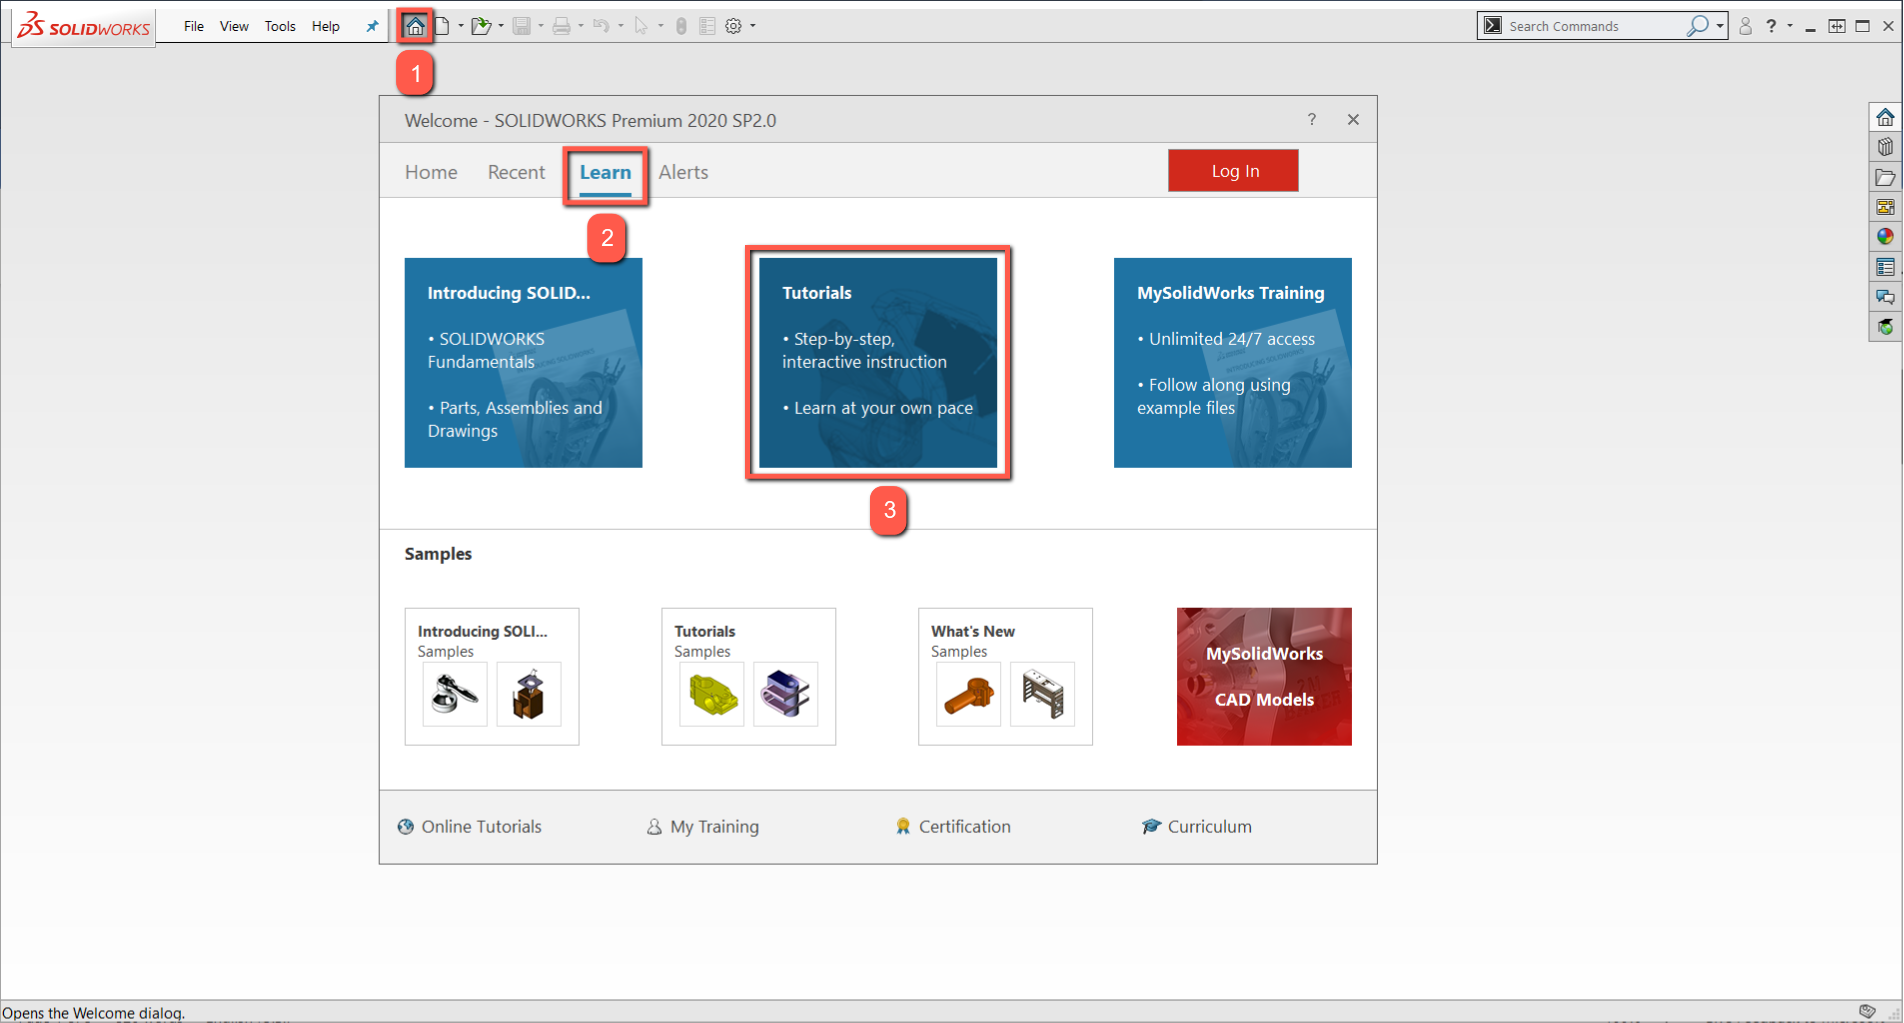
Task: Open the Online Tutorials link
Action: (x=470, y=827)
